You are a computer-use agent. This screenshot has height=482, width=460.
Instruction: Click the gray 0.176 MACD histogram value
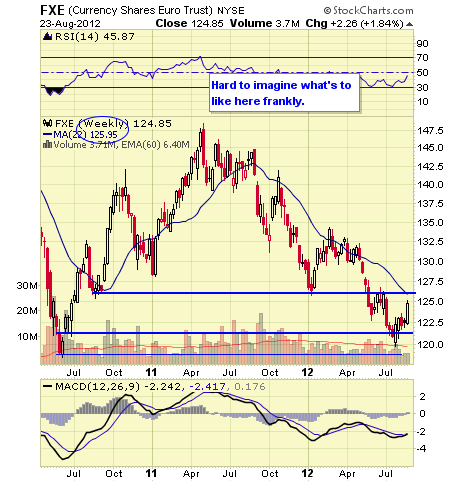click(250, 387)
